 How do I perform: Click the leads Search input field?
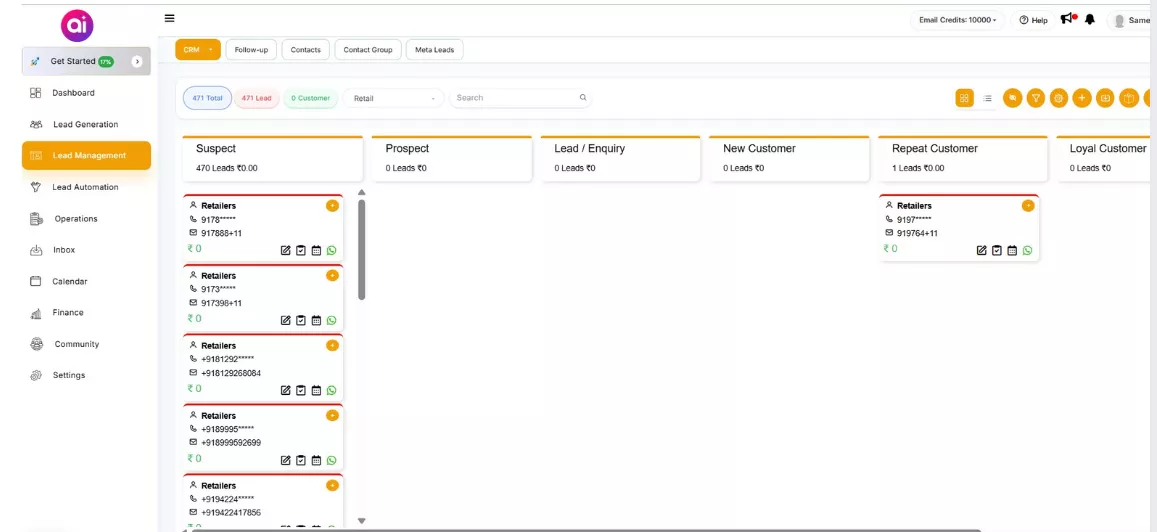coord(515,98)
